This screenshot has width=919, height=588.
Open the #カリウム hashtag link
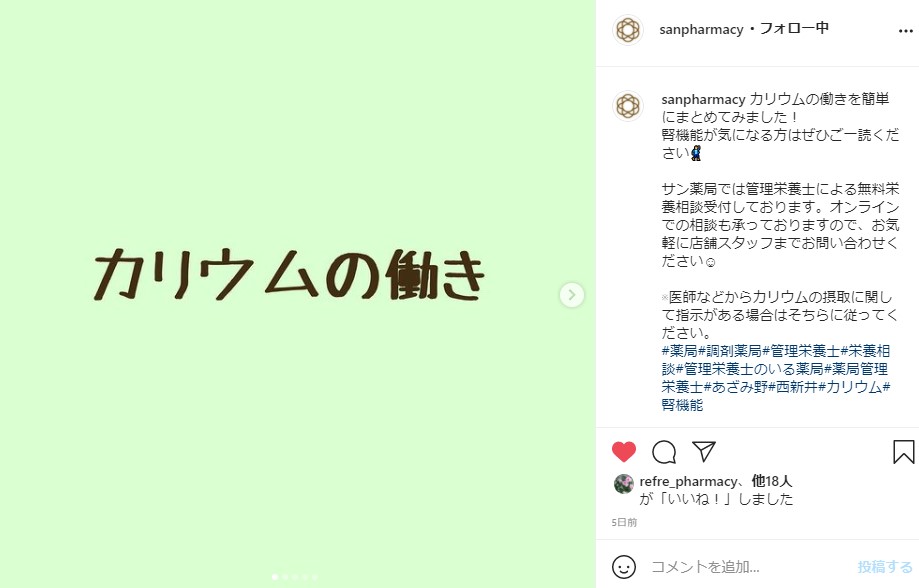pyautogui.click(x=850, y=387)
